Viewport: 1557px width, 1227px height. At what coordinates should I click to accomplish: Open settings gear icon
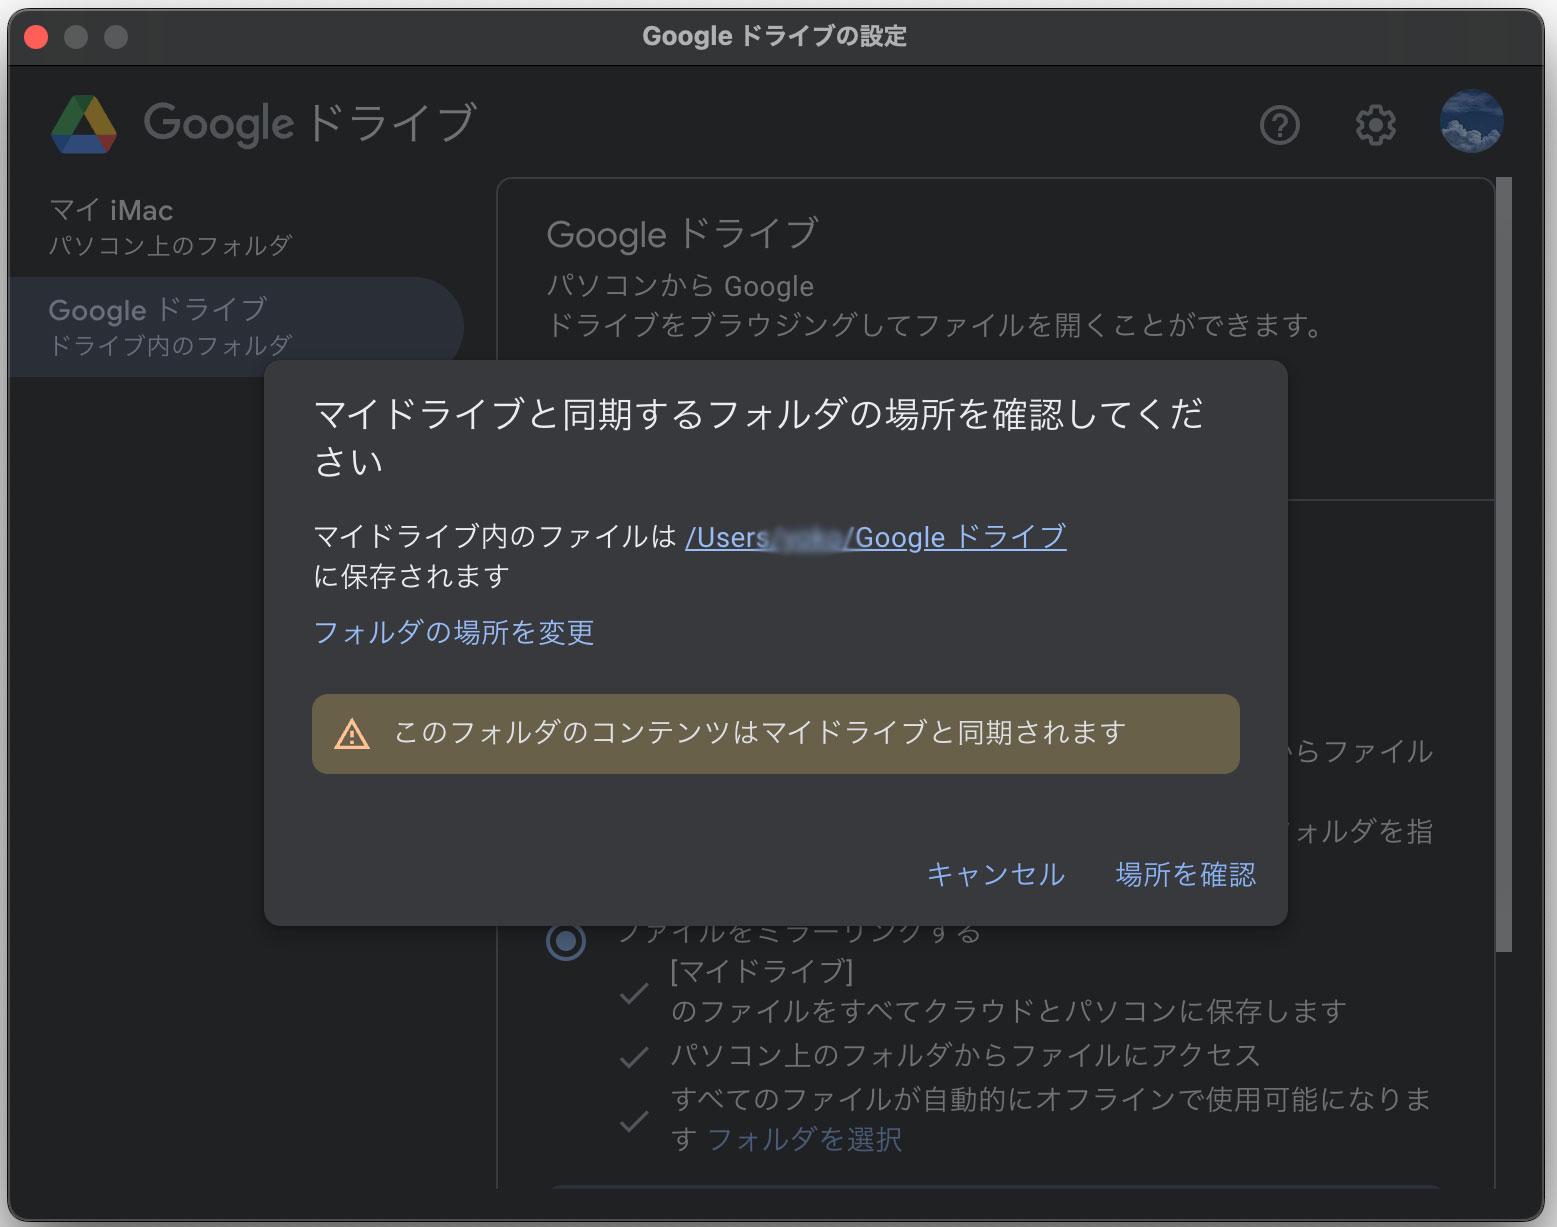coord(1375,125)
